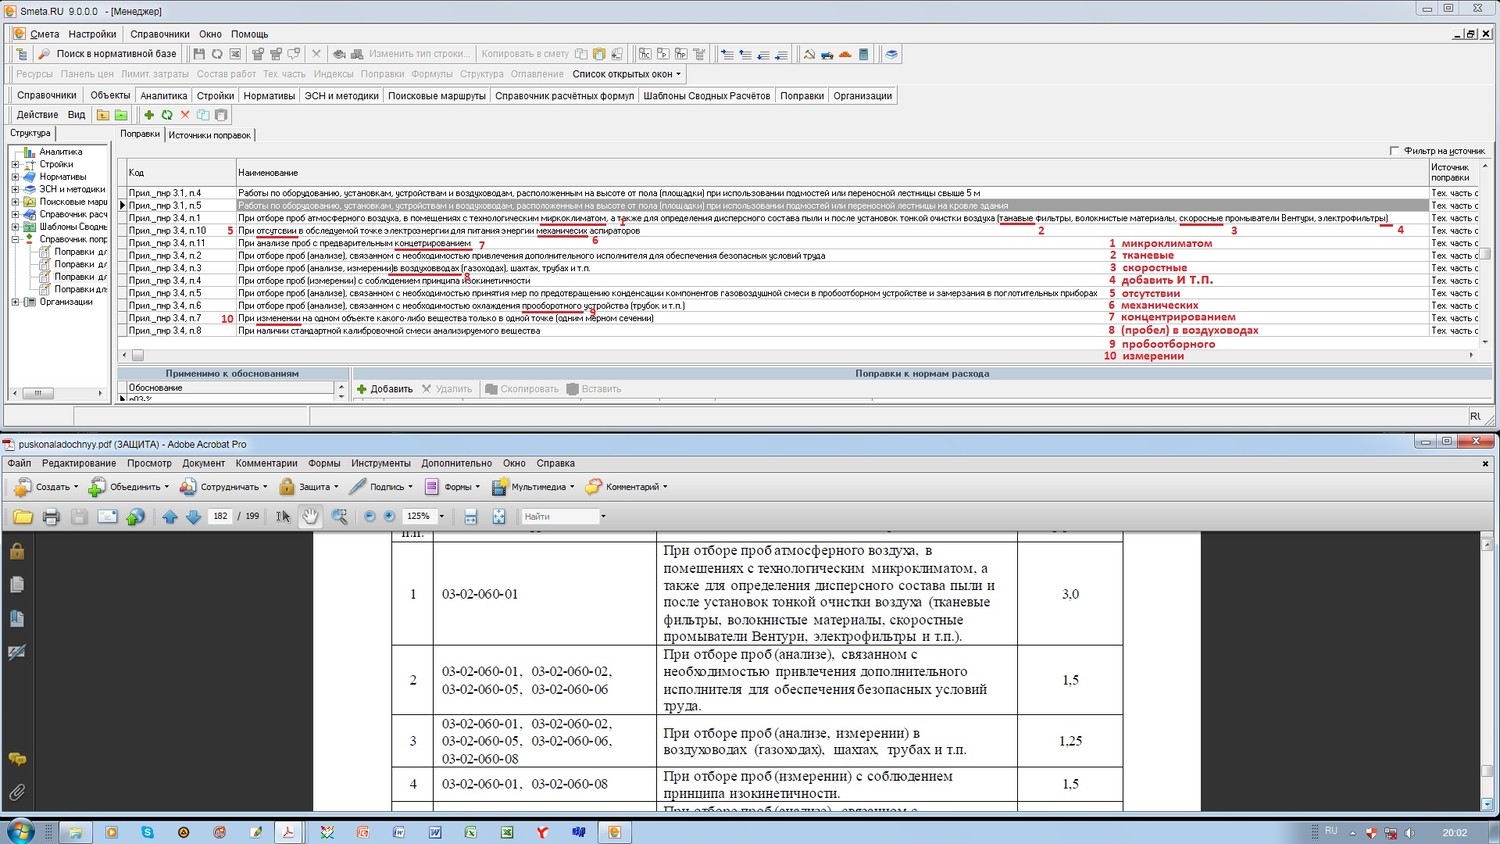Click the Windows Start button
The image size is (1500, 844).
pyautogui.click(x=20, y=831)
